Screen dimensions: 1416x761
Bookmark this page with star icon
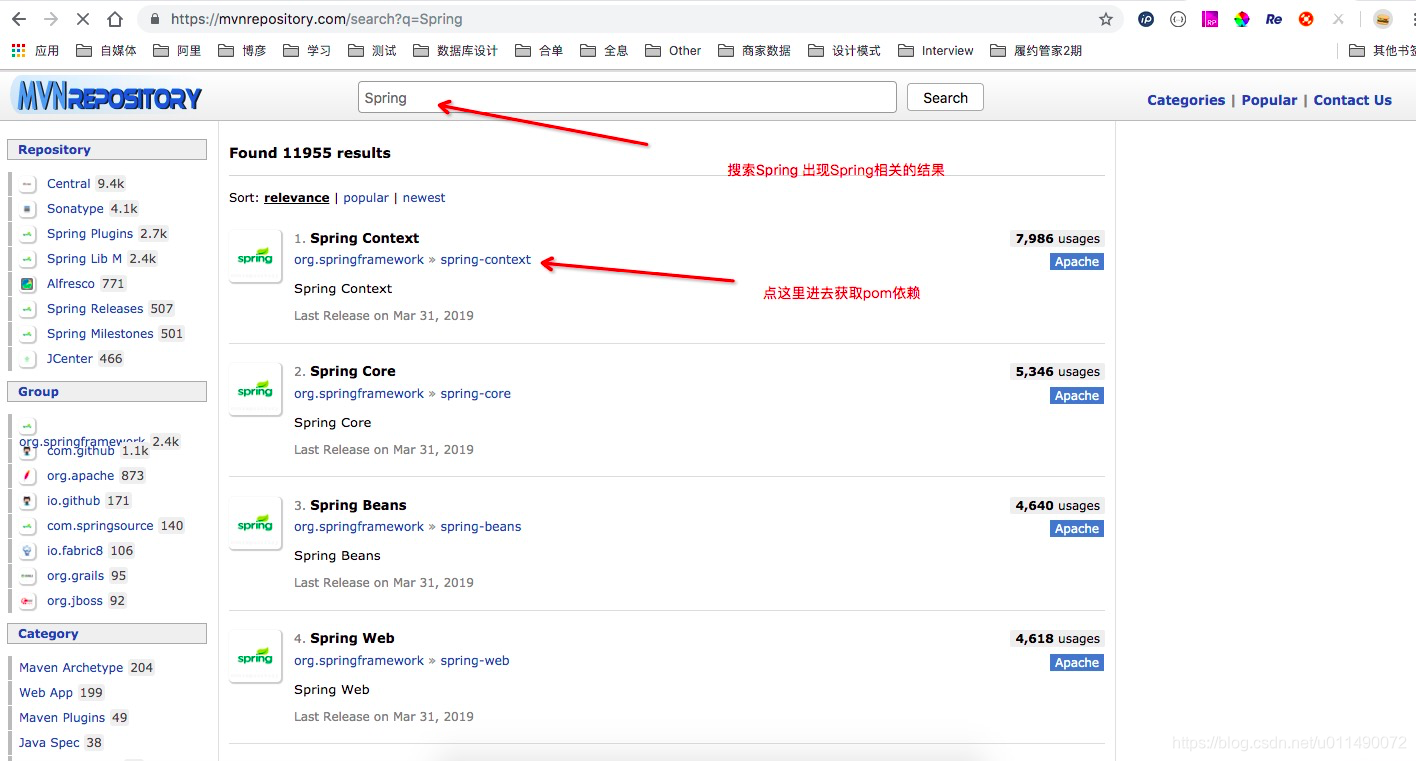tap(1106, 19)
